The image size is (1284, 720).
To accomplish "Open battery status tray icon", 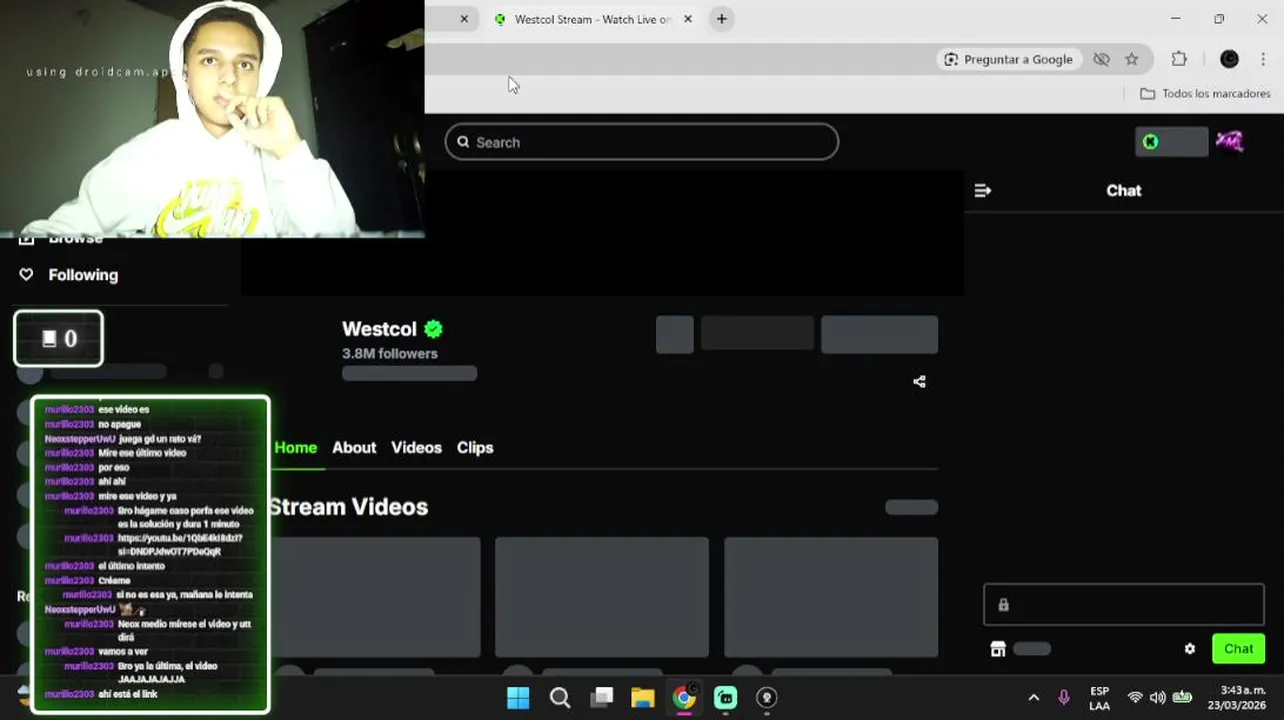I will click(1182, 698).
